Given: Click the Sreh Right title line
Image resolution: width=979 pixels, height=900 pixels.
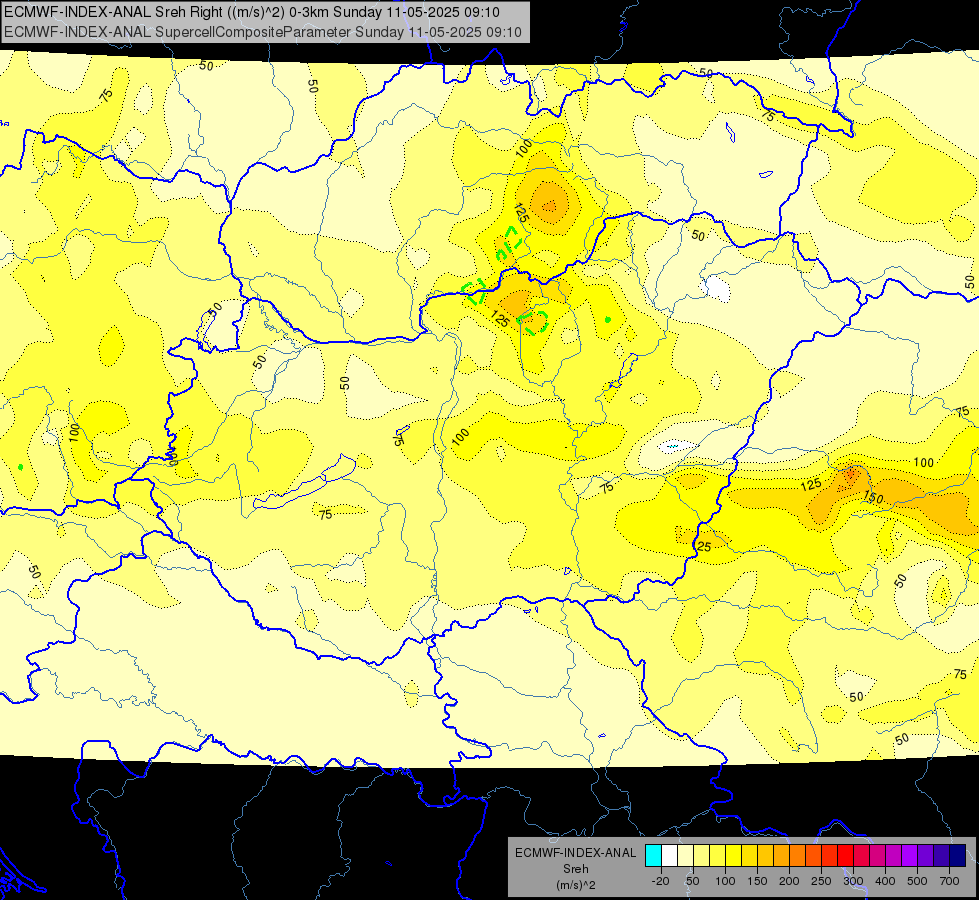Looking at the screenshot, I should tap(252, 12).
